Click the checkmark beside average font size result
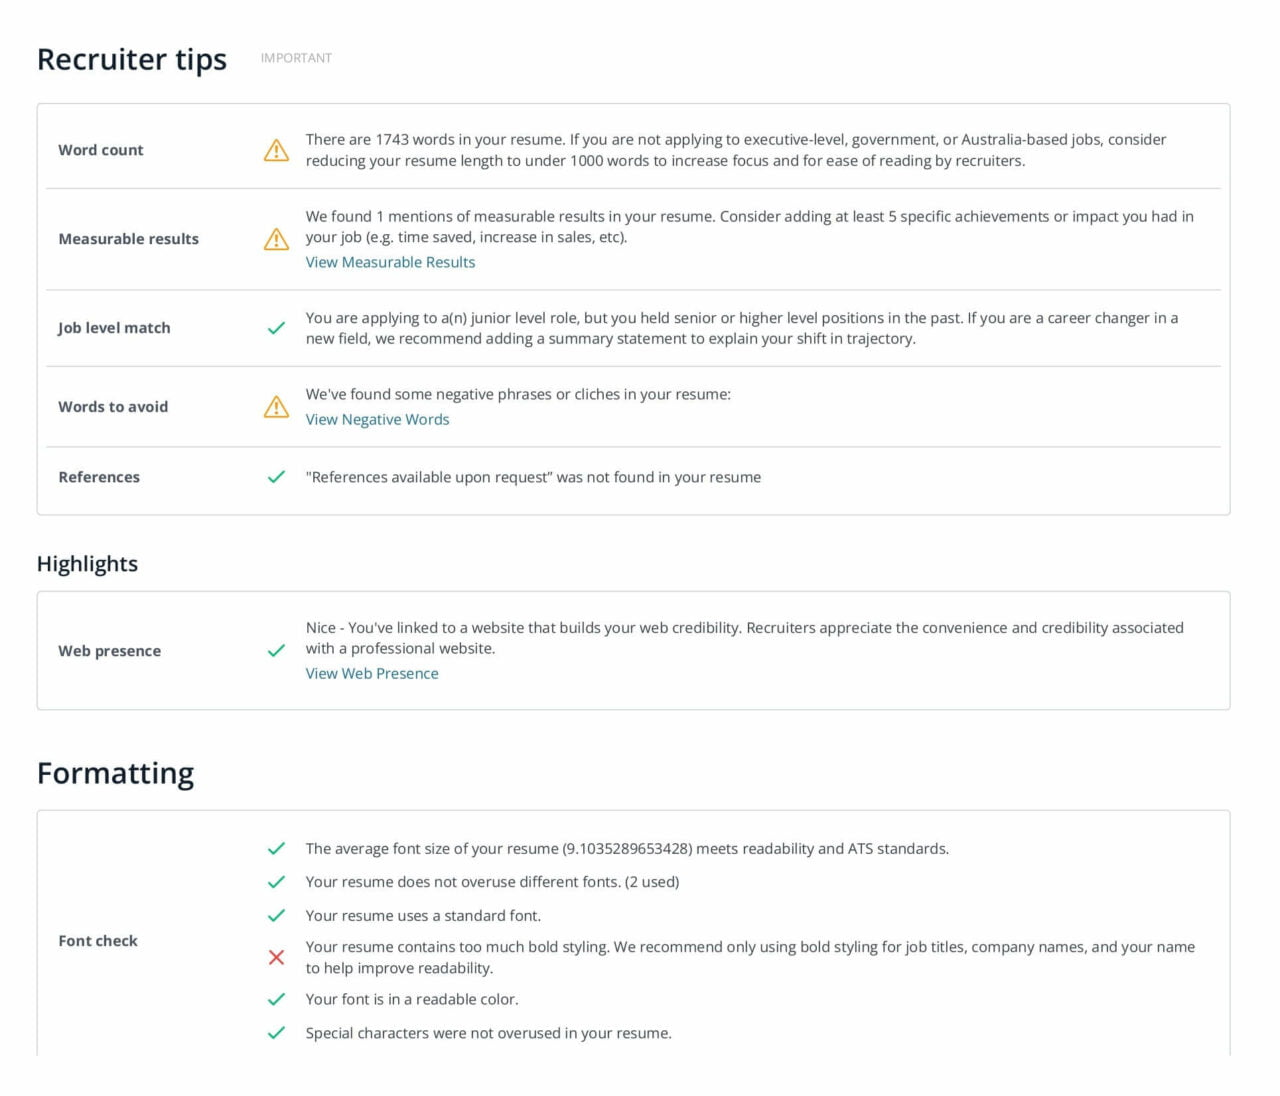This screenshot has height=1096, width=1280. pos(276,849)
